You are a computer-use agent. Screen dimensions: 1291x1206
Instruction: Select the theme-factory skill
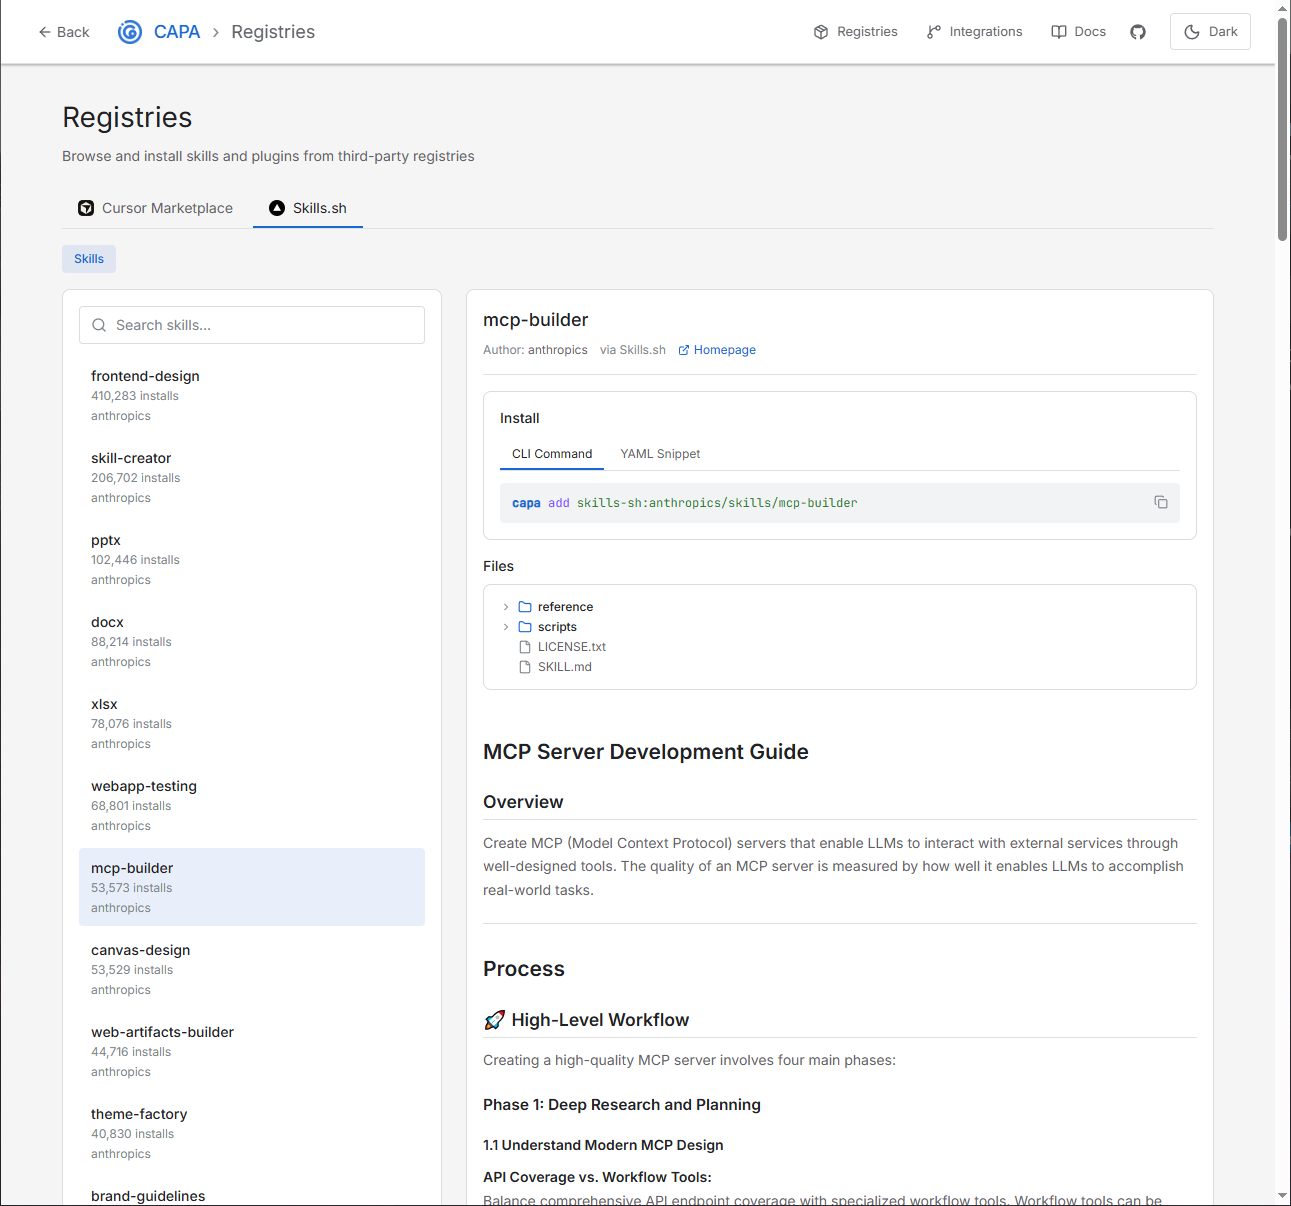click(252, 1133)
